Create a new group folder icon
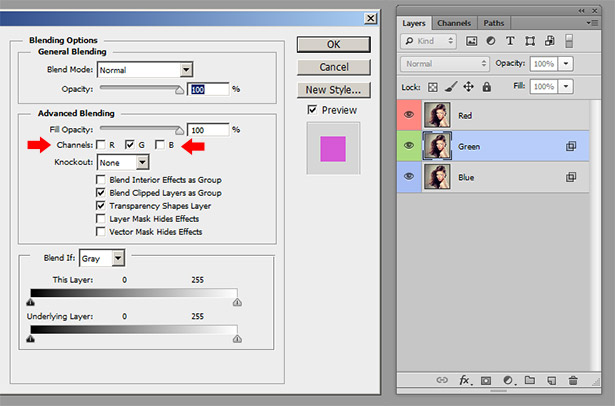The width and height of the screenshot is (615, 406). tap(530, 380)
